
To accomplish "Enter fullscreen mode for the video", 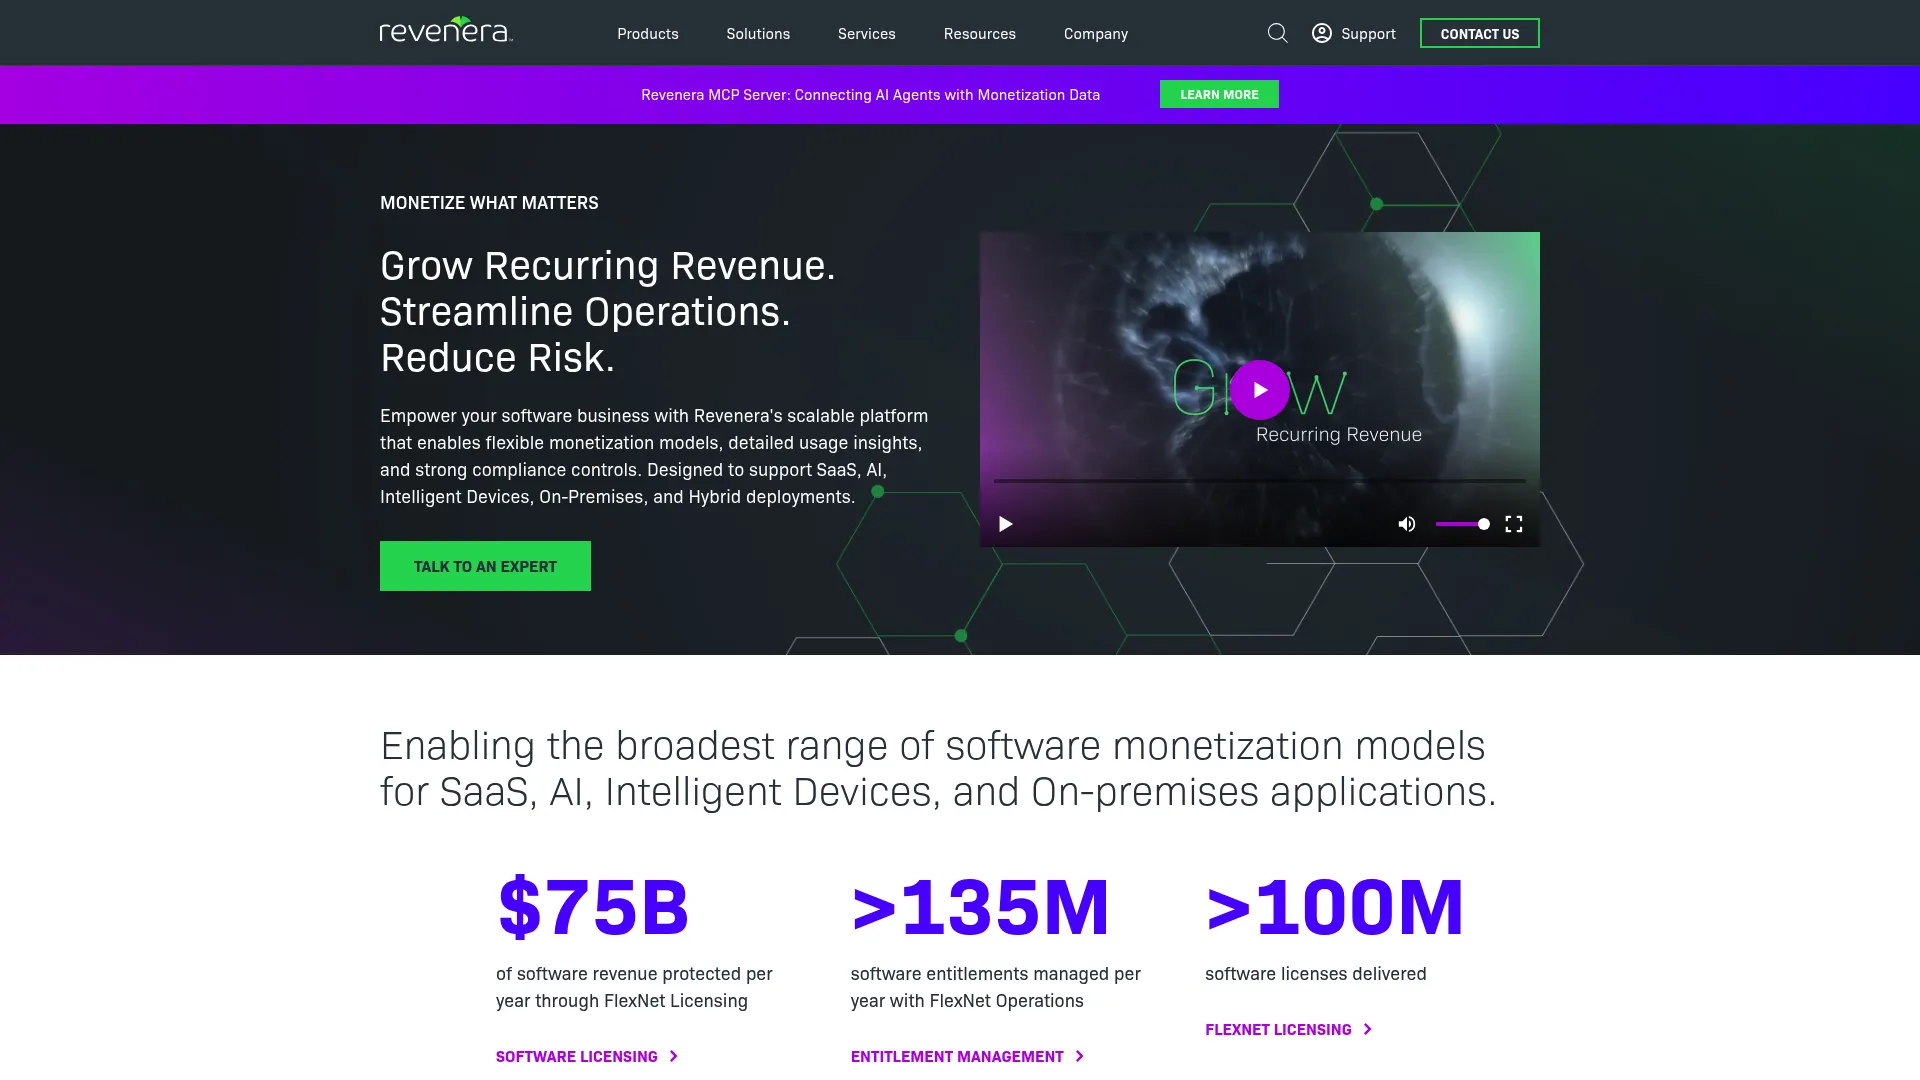I will [1514, 524].
